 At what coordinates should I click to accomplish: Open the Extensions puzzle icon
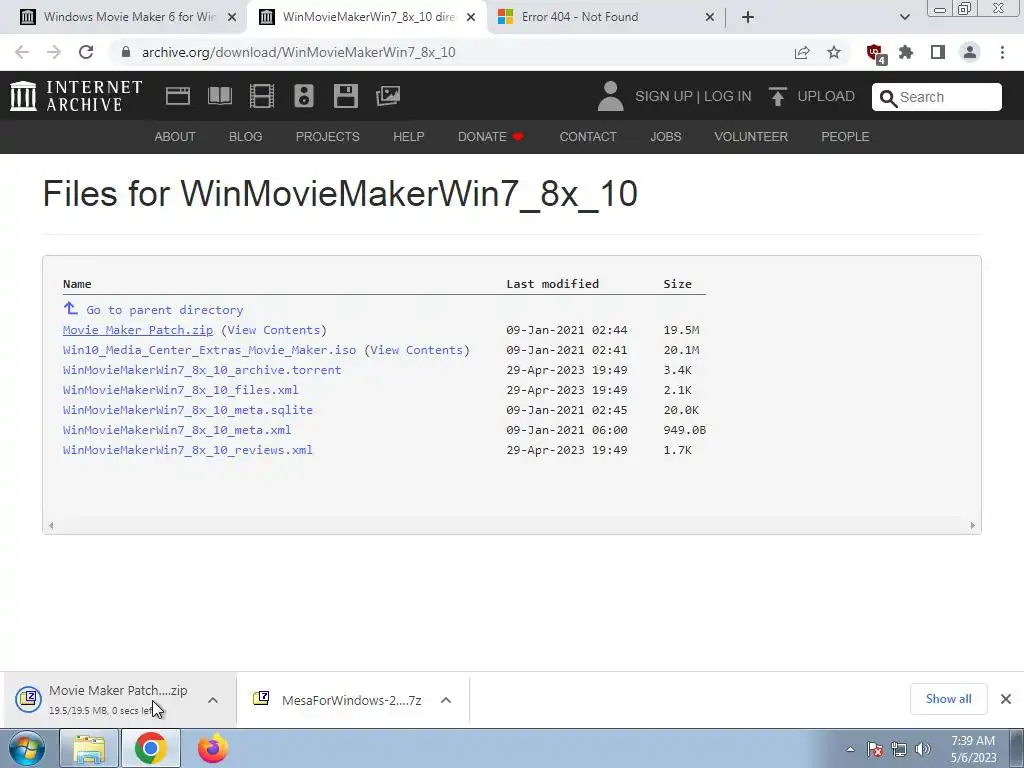coord(906,52)
